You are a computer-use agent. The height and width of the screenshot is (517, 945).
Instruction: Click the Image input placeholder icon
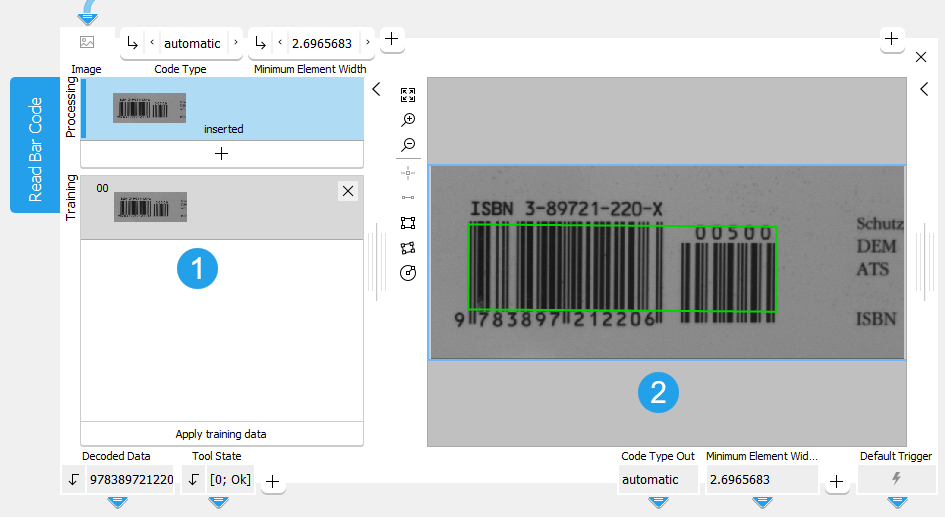tap(87, 43)
